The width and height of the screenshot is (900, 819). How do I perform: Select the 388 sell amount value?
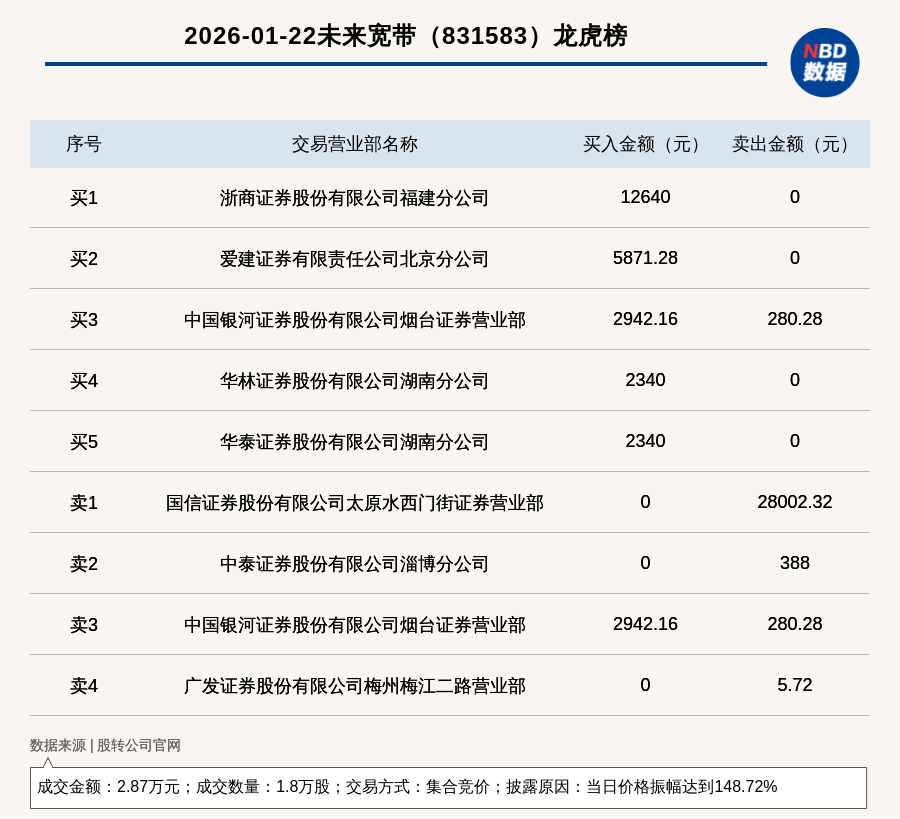tap(794, 563)
